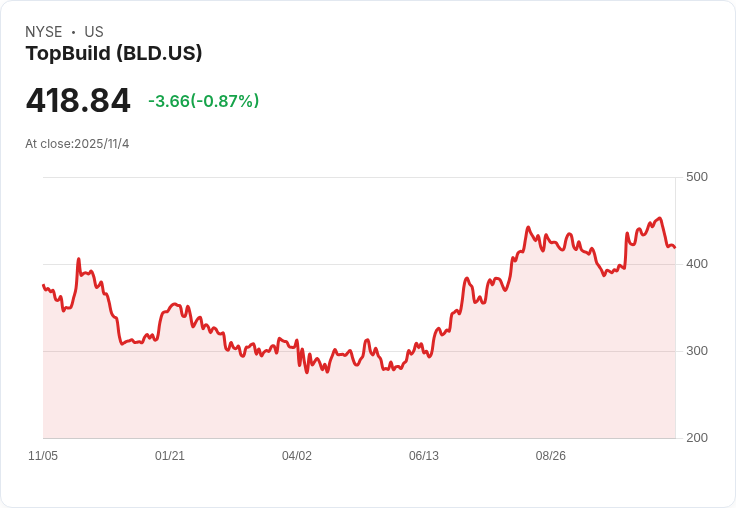Screen dimensions: 736x508
Task: Select the 418.84 closing price
Action: point(78,100)
